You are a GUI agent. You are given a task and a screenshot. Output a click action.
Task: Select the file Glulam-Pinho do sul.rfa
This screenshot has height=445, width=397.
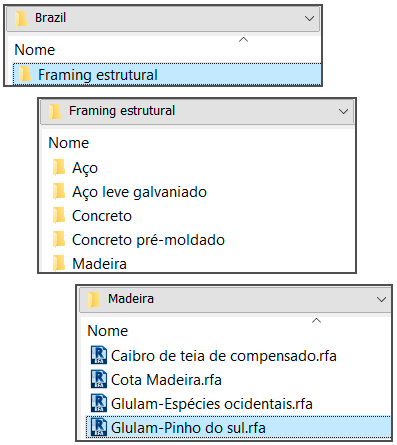[x=238, y=428]
